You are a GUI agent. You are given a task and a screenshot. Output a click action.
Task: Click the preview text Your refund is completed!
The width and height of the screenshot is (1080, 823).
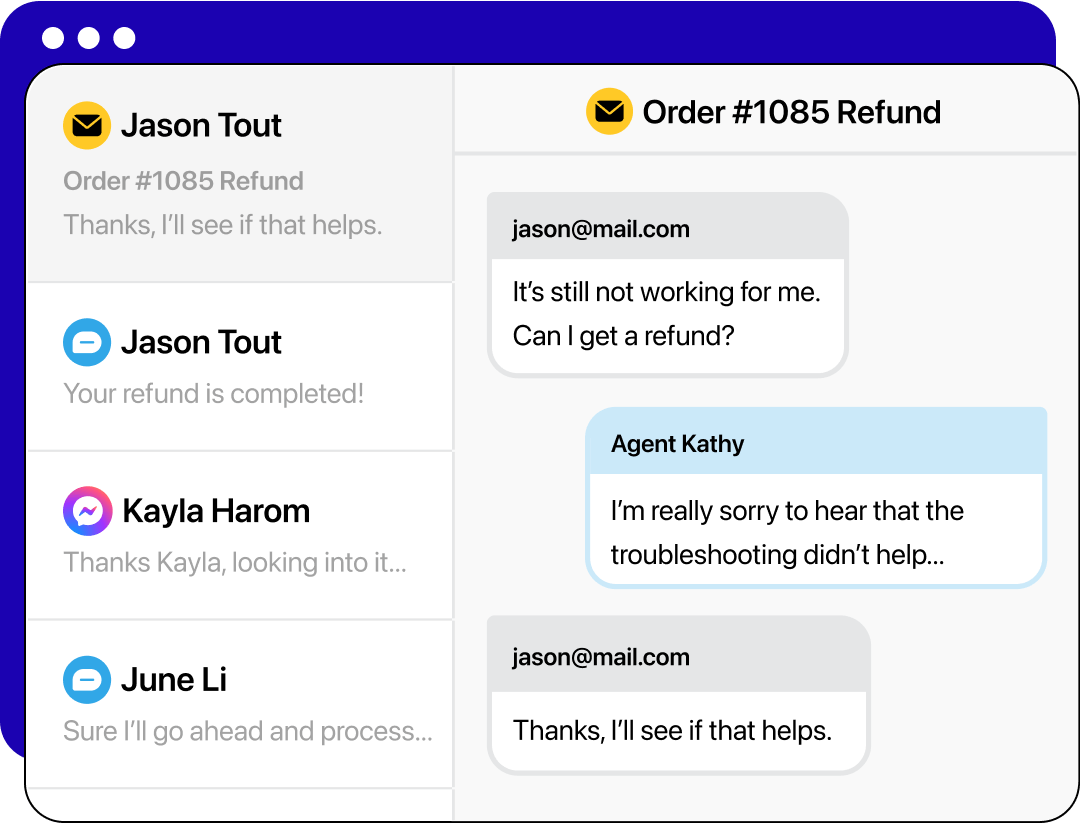tap(214, 393)
